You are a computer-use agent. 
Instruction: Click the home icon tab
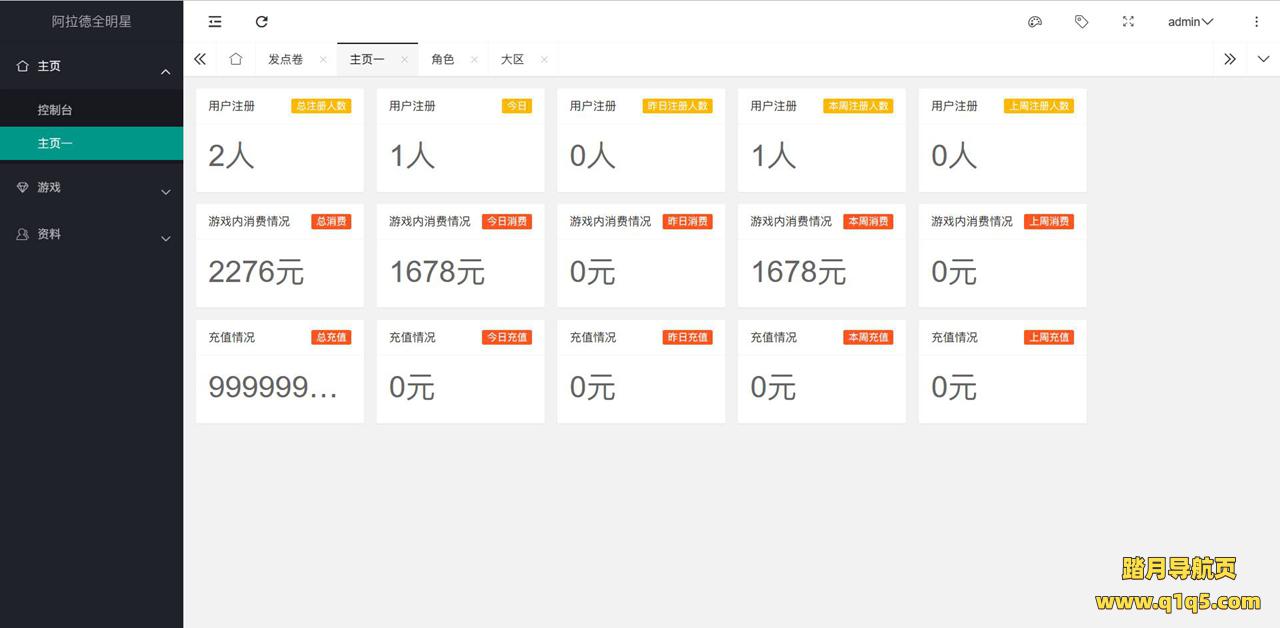pyautogui.click(x=236, y=59)
